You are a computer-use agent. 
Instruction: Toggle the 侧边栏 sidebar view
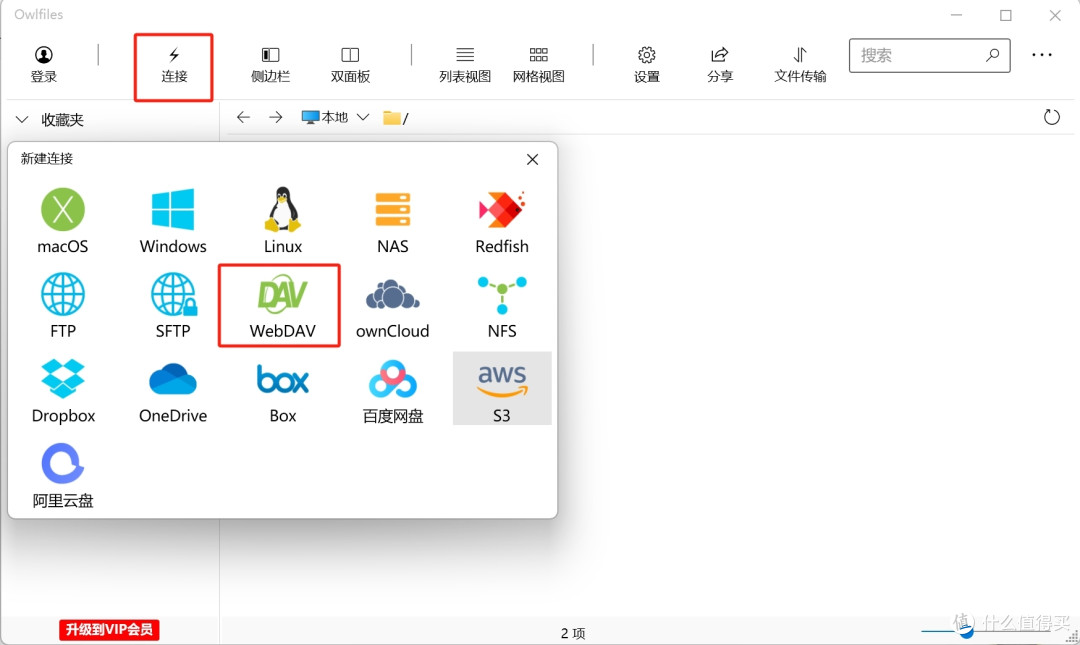pos(270,64)
